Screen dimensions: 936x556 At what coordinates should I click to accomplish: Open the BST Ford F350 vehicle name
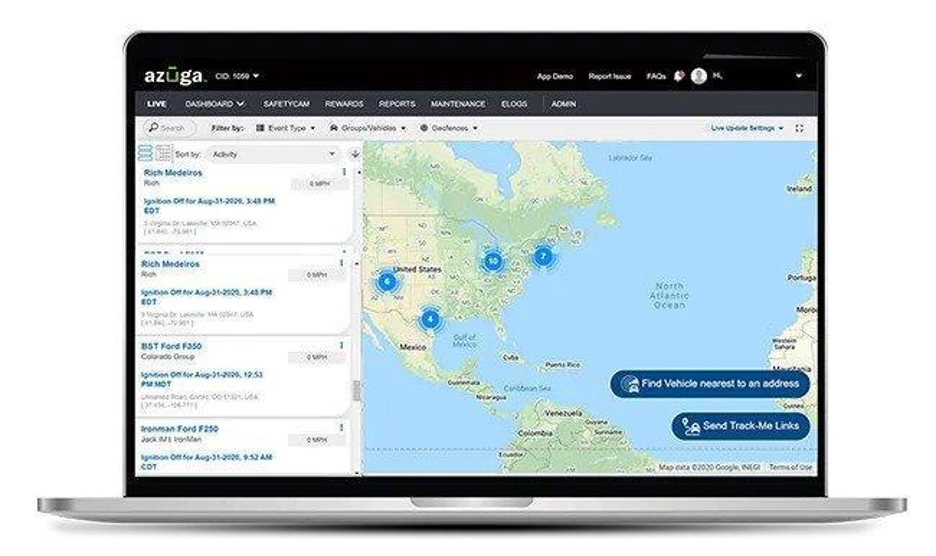(171, 346)
